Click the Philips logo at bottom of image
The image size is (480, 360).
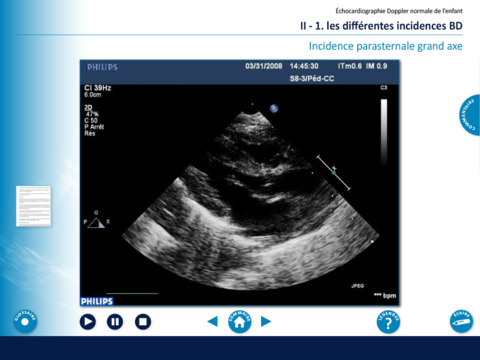(x=97, y=301)
